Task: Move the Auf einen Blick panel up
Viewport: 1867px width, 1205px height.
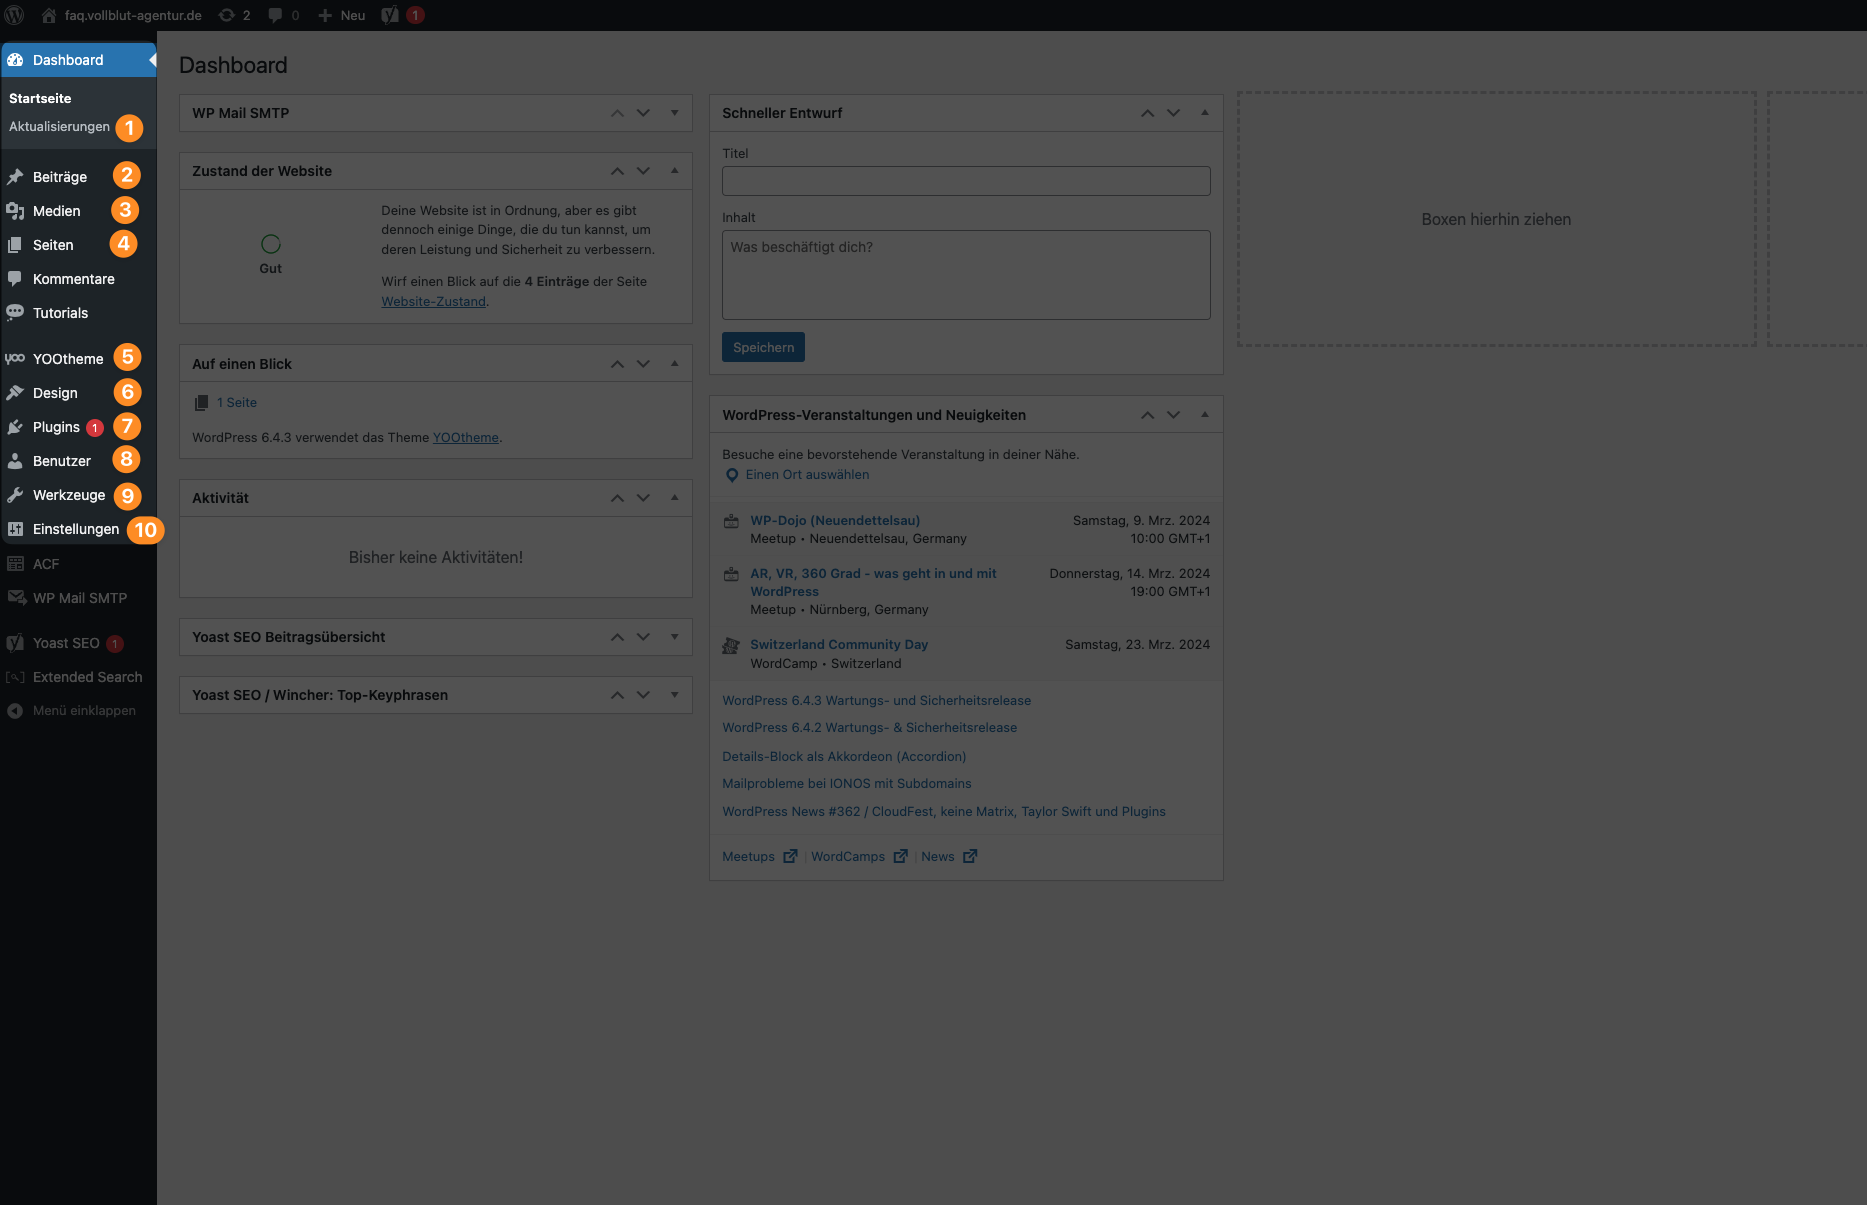Action: coord(617,364)
